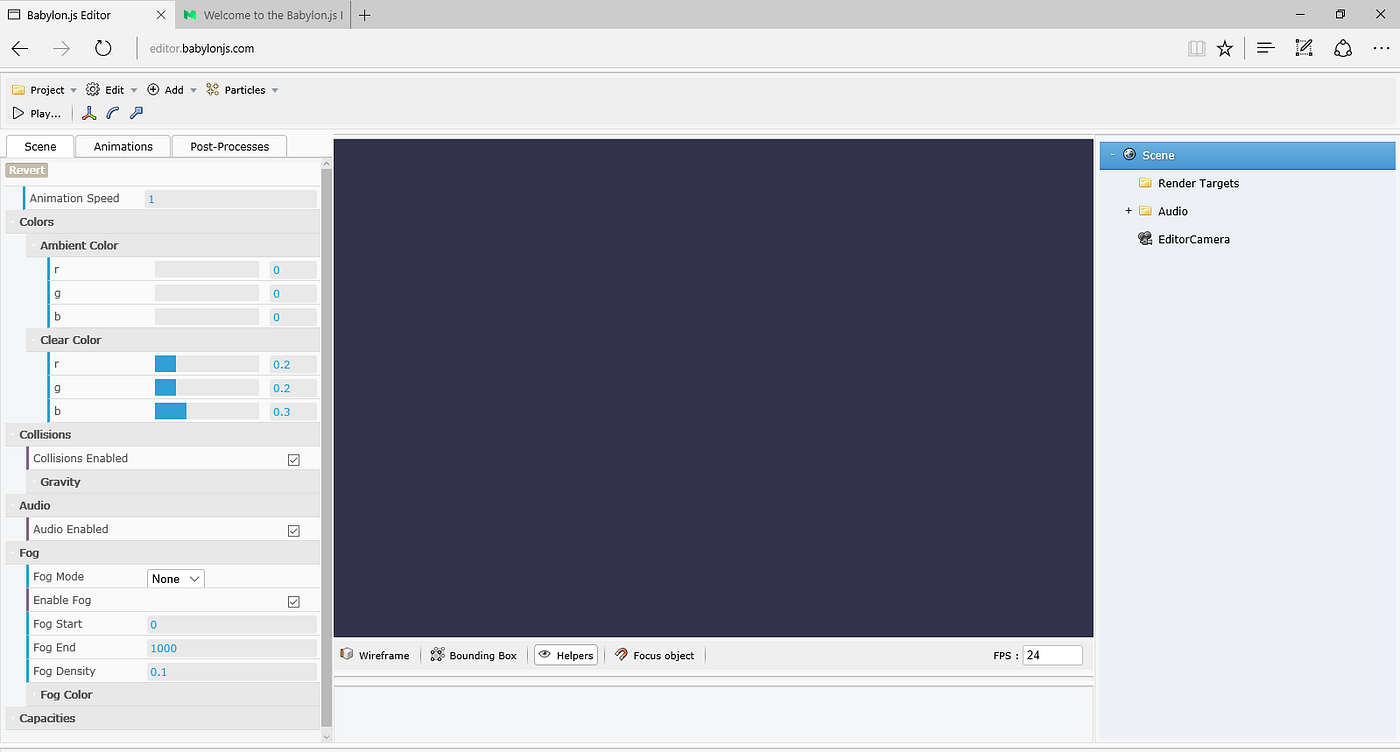The width and height of the screenshot is (1400, 752).
Task: Toggle Bounding Box display
Action: (x=473, y=655)
